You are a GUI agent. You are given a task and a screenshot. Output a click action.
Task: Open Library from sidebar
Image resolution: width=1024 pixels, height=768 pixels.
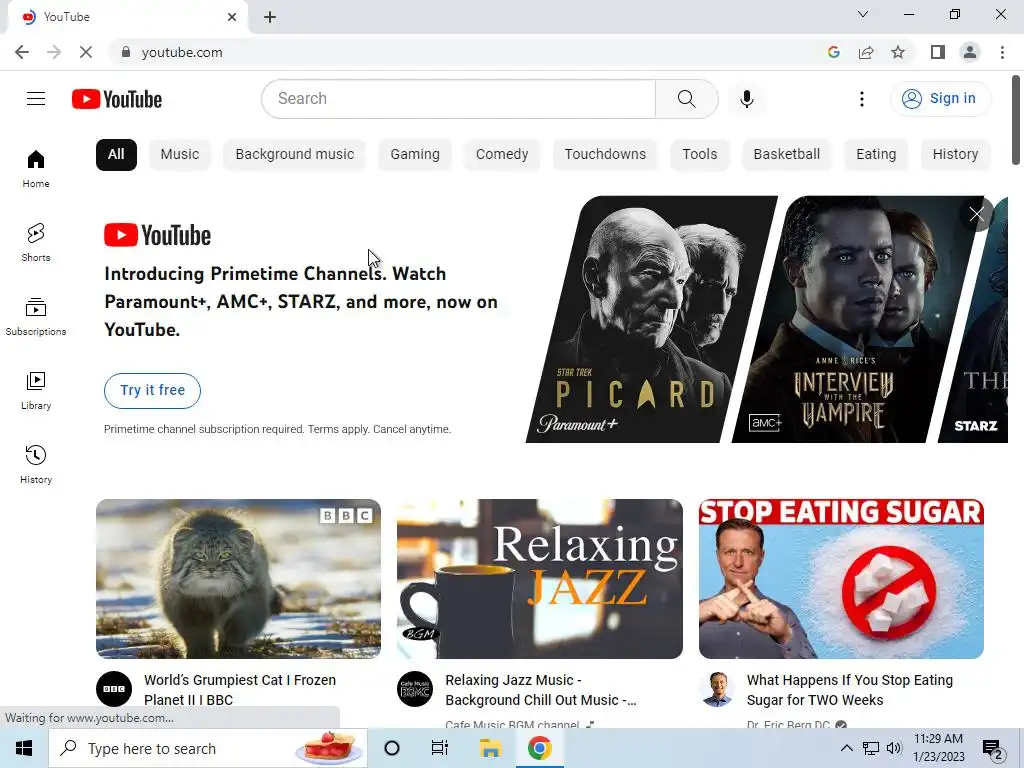36,391
